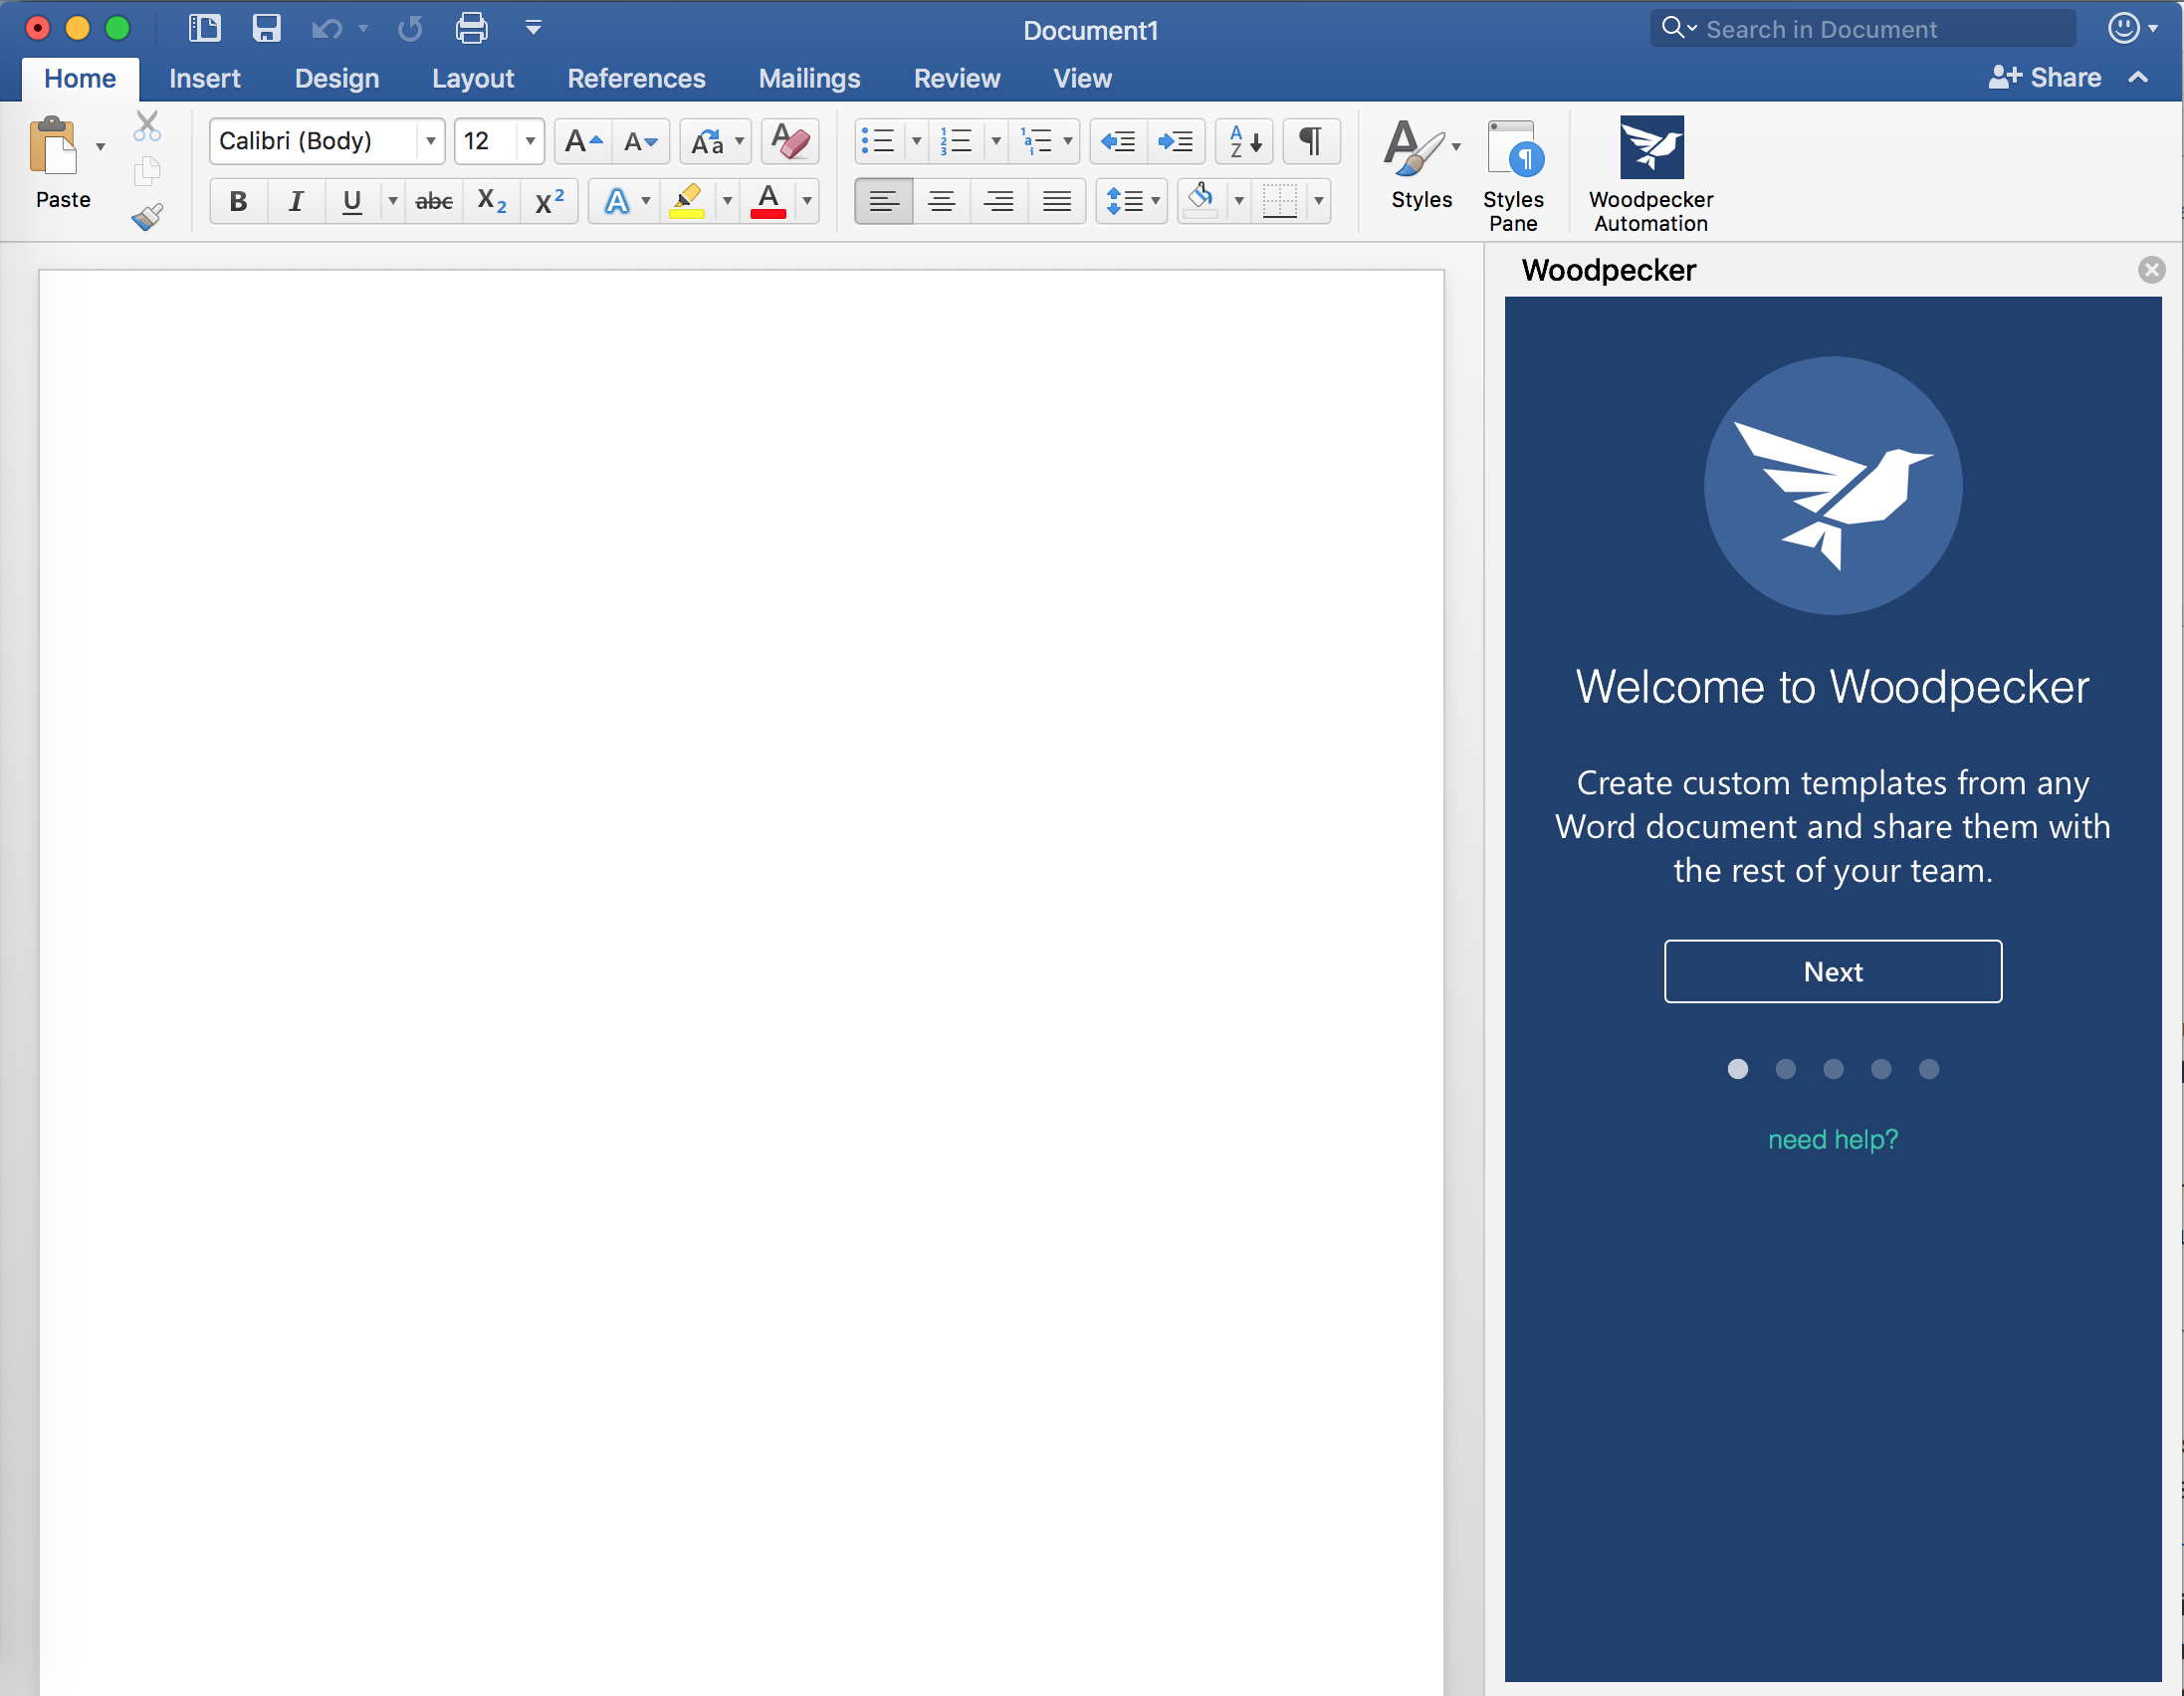Expand the line spacing dropdown
Image resolution: width=2184 pixels, height=1696 pixels.
[1155, 201]
